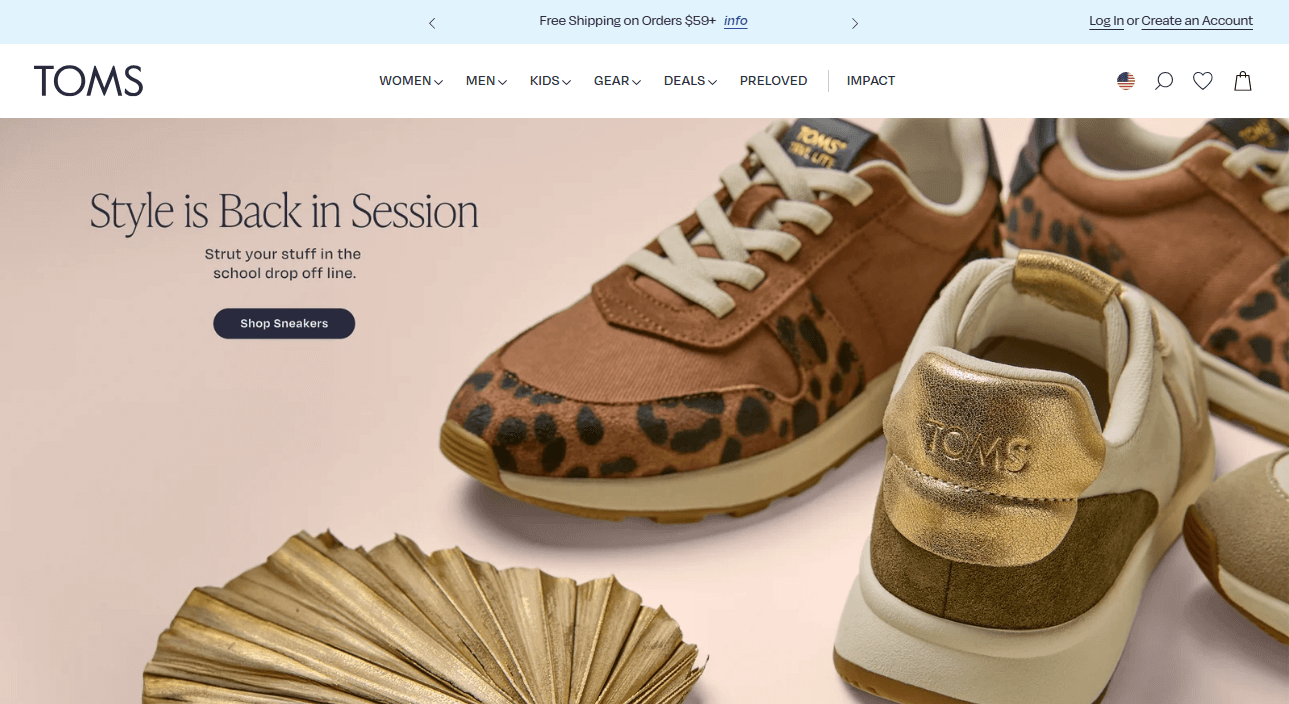
Task: Click the Create an Account link
Action: tap(1197, 21)
